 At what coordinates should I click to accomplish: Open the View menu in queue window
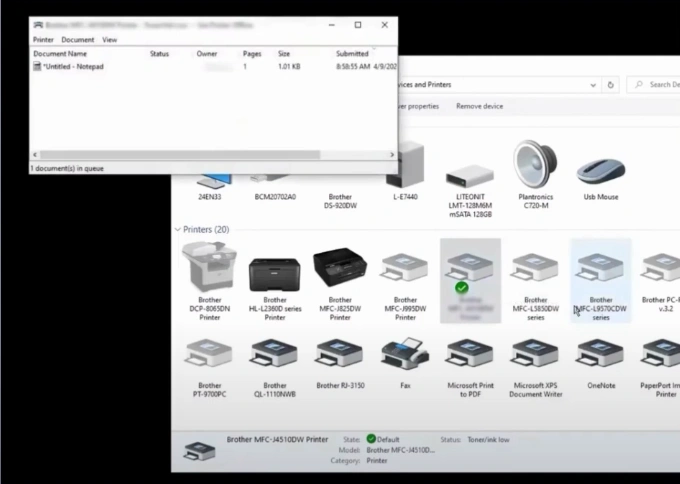point(110,40)
